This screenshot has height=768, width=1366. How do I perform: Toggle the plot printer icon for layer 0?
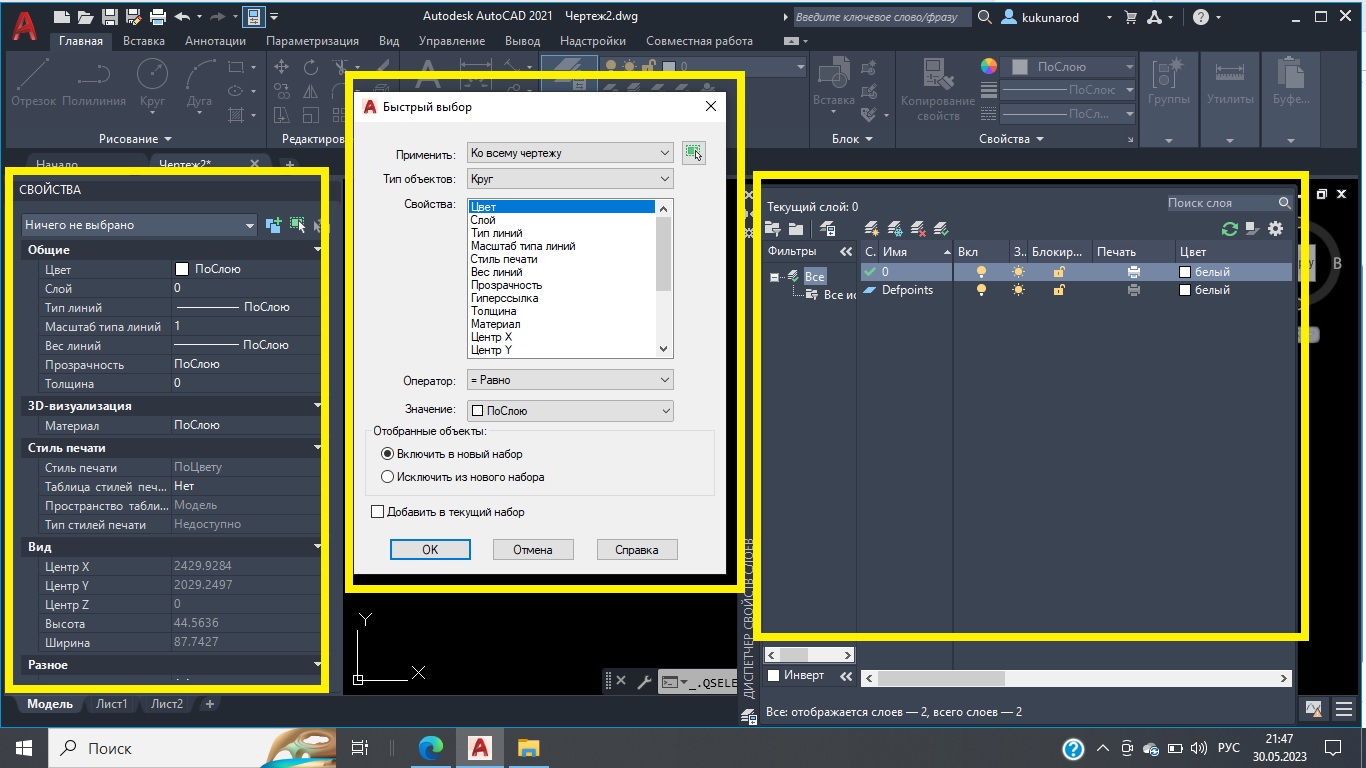[1133, 272]
